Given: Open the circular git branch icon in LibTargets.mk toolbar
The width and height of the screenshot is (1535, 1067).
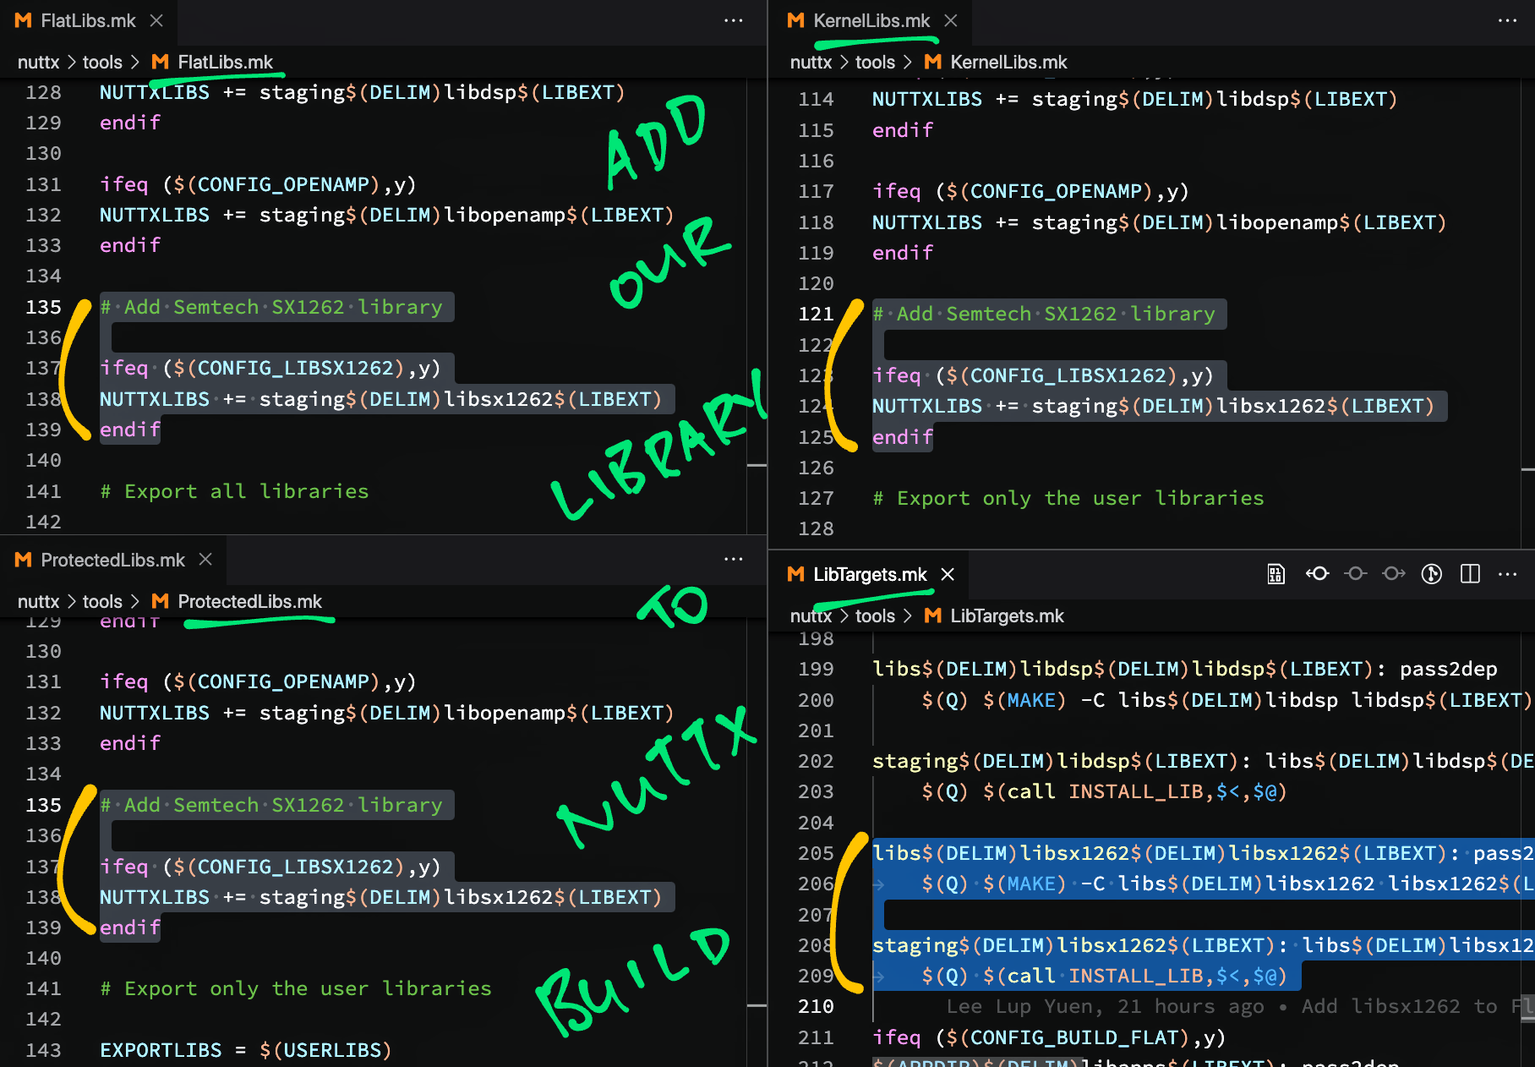Looking at the screenshot, I should tap(1432, 574).
